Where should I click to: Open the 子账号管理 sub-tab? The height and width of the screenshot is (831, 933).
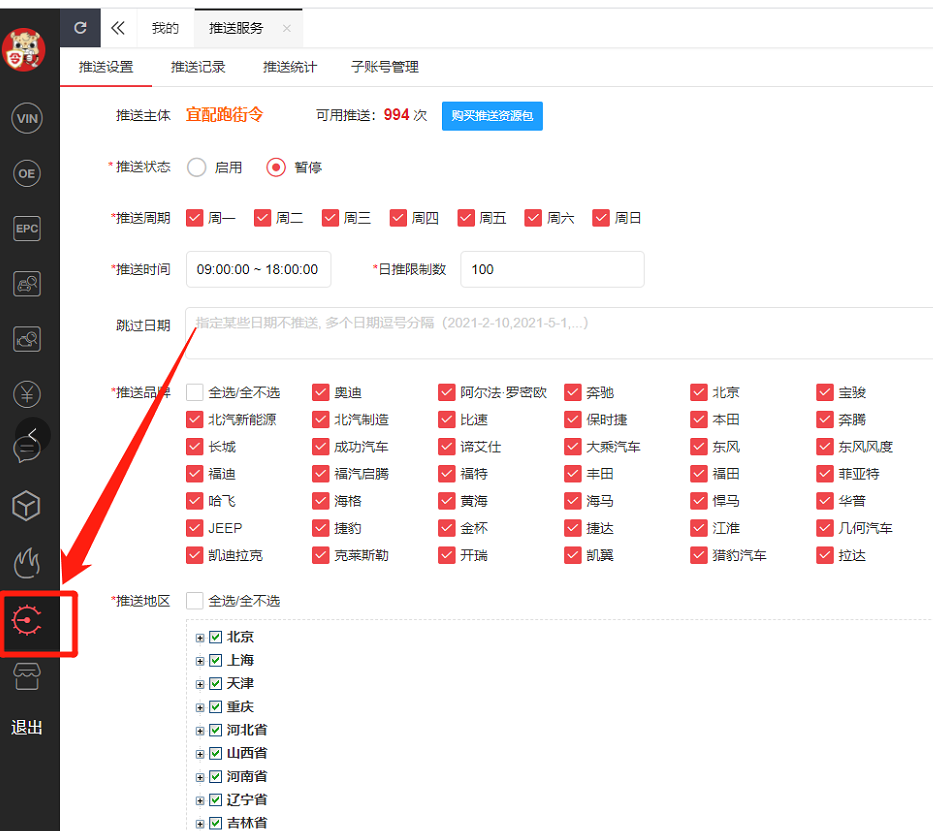coord(385,67)
